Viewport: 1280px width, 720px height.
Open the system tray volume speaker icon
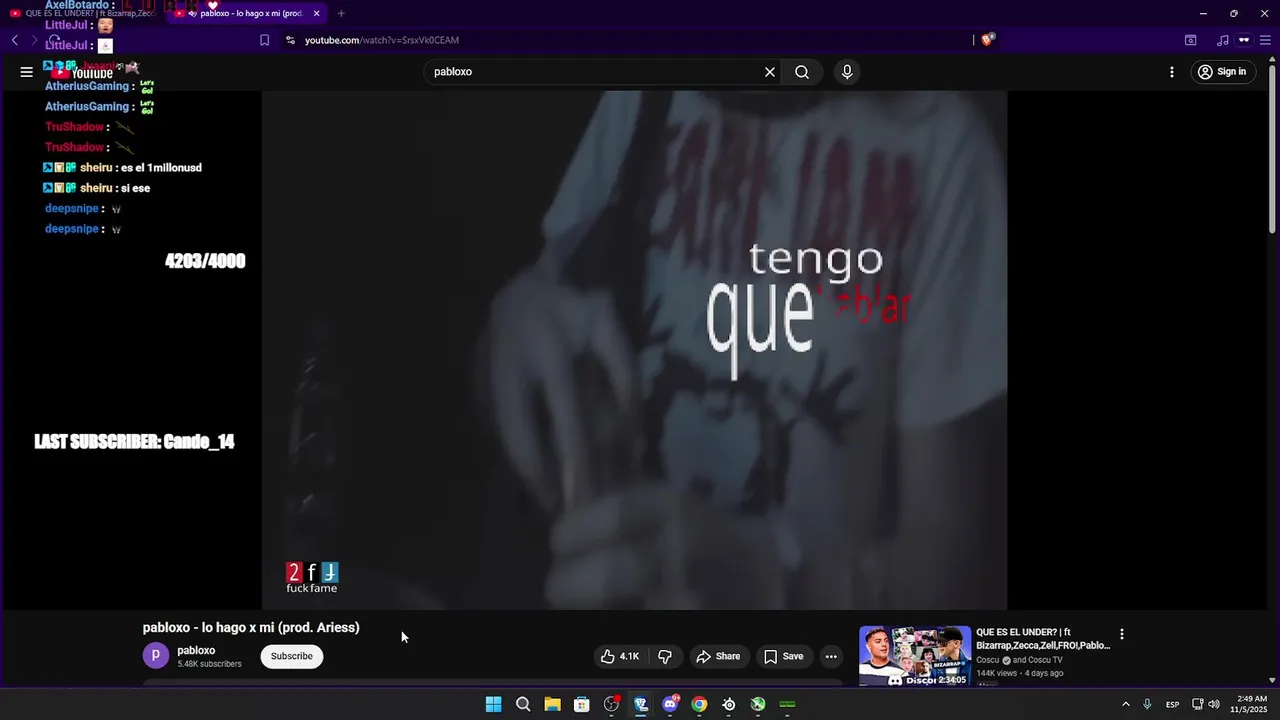pos(1214,704)
